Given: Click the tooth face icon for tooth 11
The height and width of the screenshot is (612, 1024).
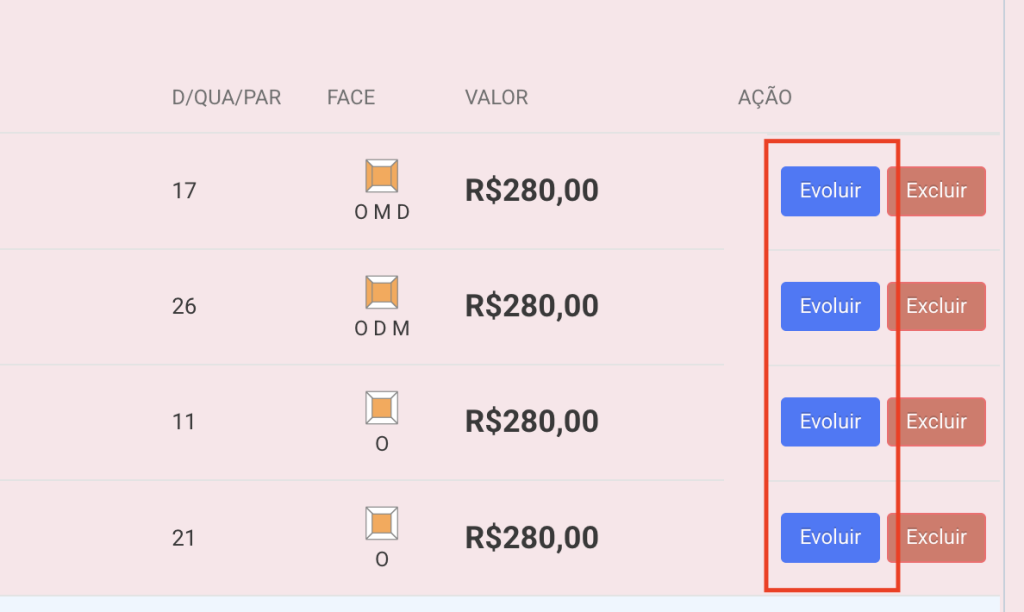Looking at the screenshot, I should pos(381,408).
